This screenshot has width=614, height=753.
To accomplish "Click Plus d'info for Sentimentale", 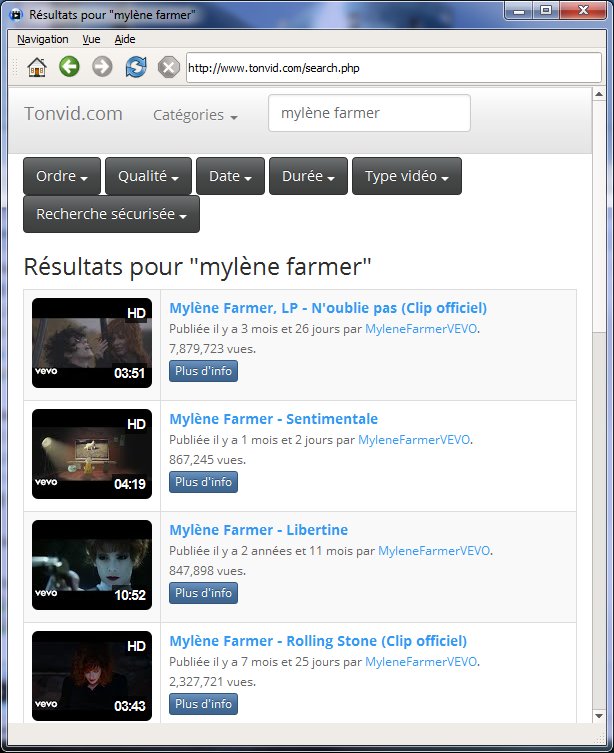I will click(x=204, y=482).
